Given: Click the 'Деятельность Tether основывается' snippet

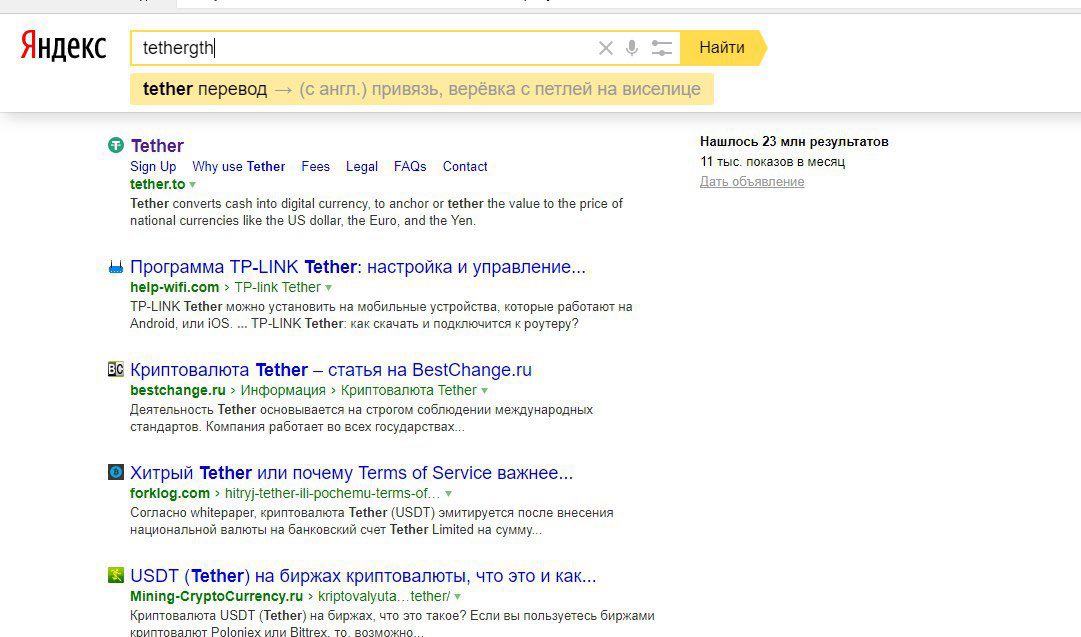Looking at the screenshot, I should click(361, 418).
